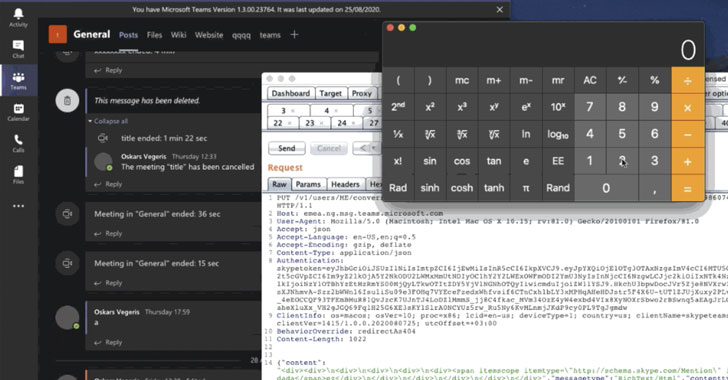728x380 pixels.
Task: Reply under the cancelled meeting "title" message
Action: [x=109, y=184]
